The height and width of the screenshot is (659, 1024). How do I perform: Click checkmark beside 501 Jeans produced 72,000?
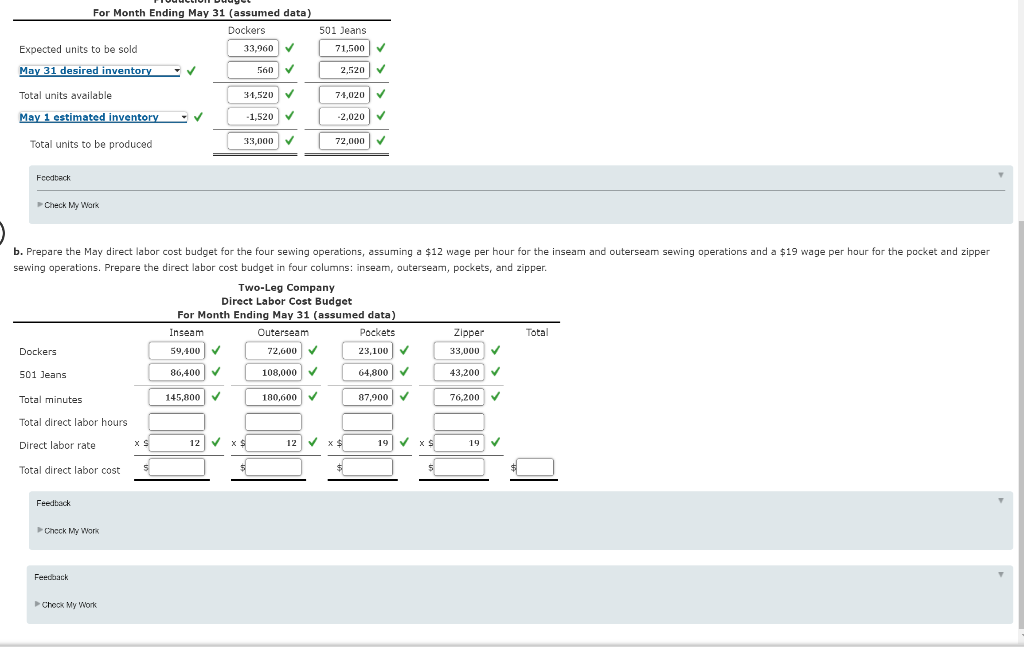(x=381, y=140)
